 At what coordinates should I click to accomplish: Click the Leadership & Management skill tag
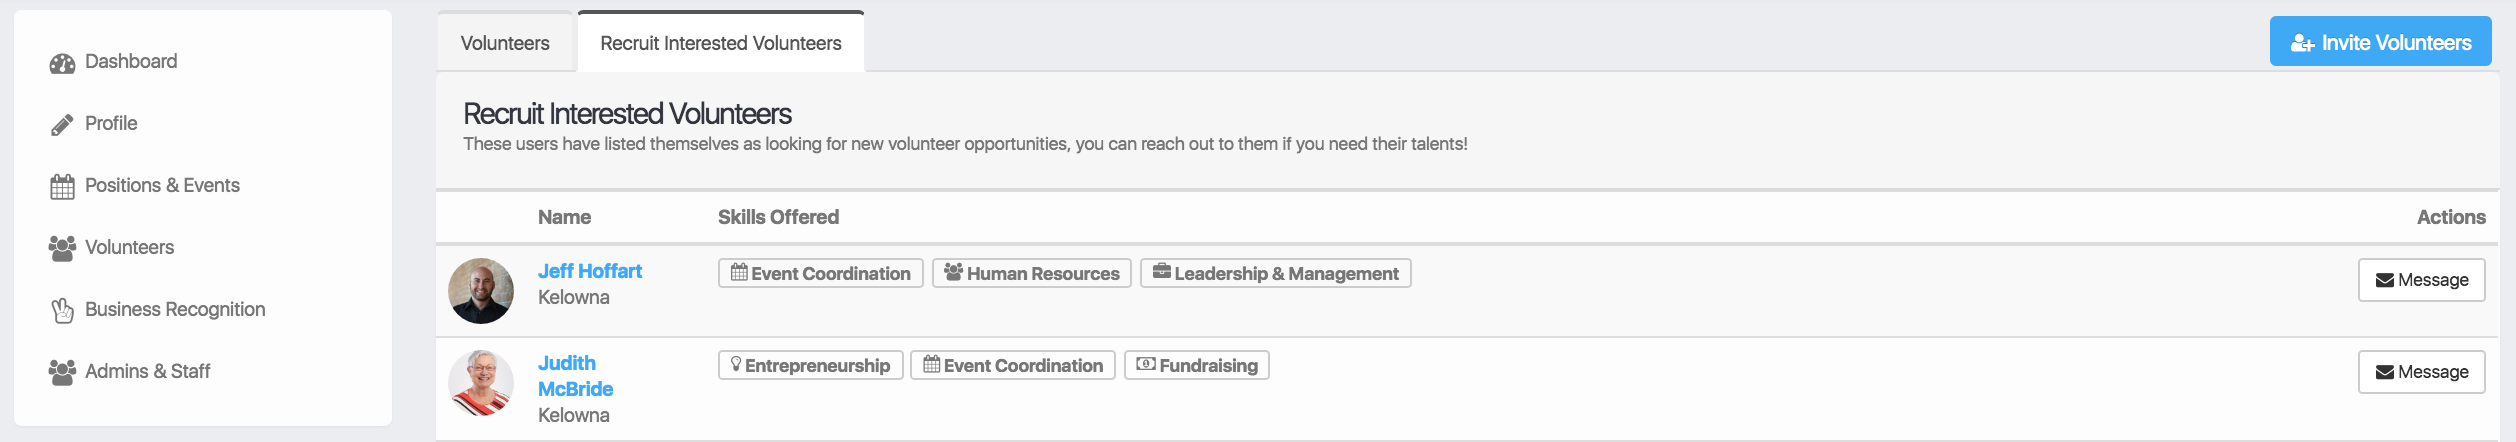point(1275,273)
